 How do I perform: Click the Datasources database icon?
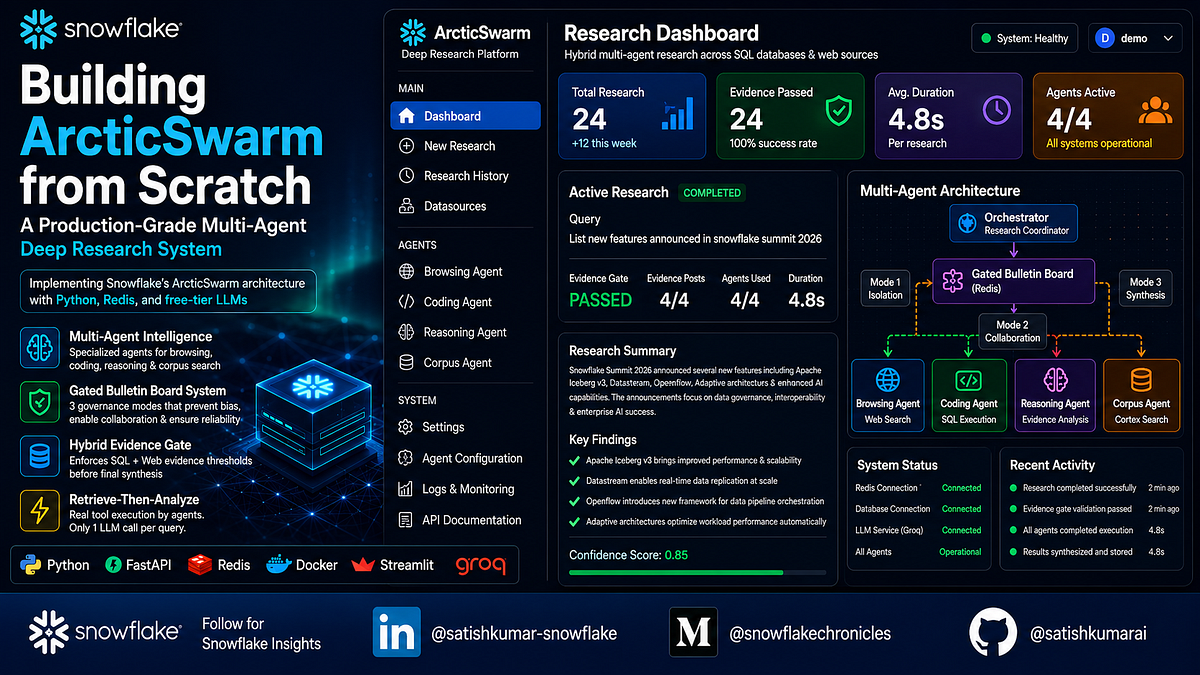(x=406, y=206)
